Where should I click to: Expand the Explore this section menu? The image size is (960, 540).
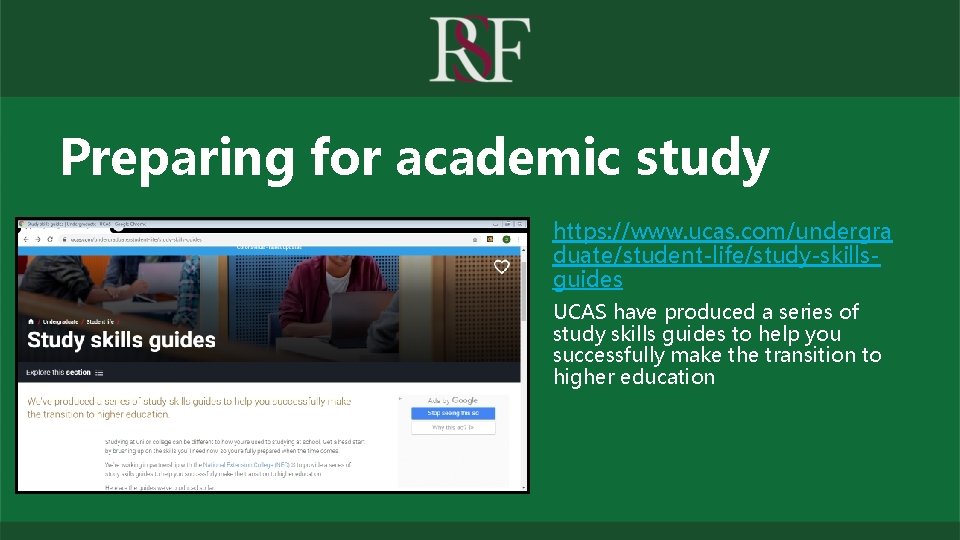[x=64, y=372]
